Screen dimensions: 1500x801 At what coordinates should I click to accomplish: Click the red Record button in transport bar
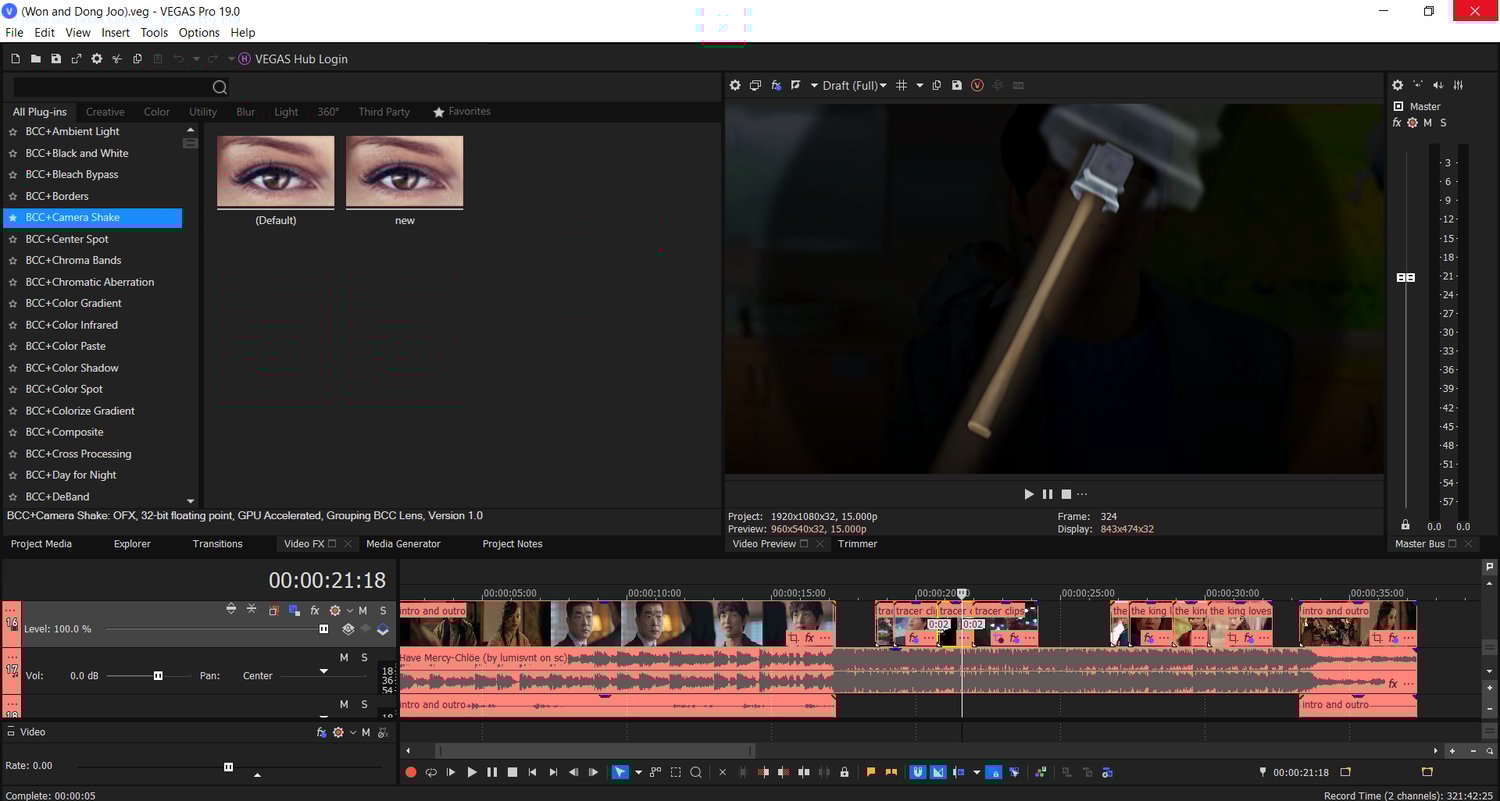pos(410,772)
